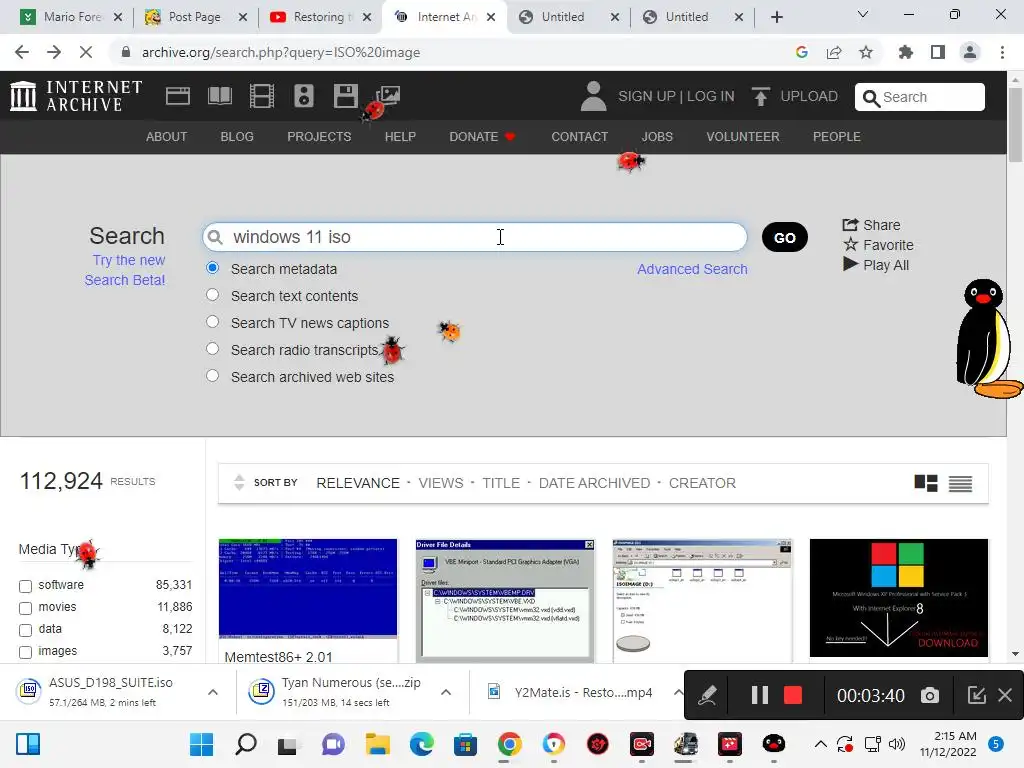
Task: Open the recorder pen annotation tool
Action: [707, 695]
